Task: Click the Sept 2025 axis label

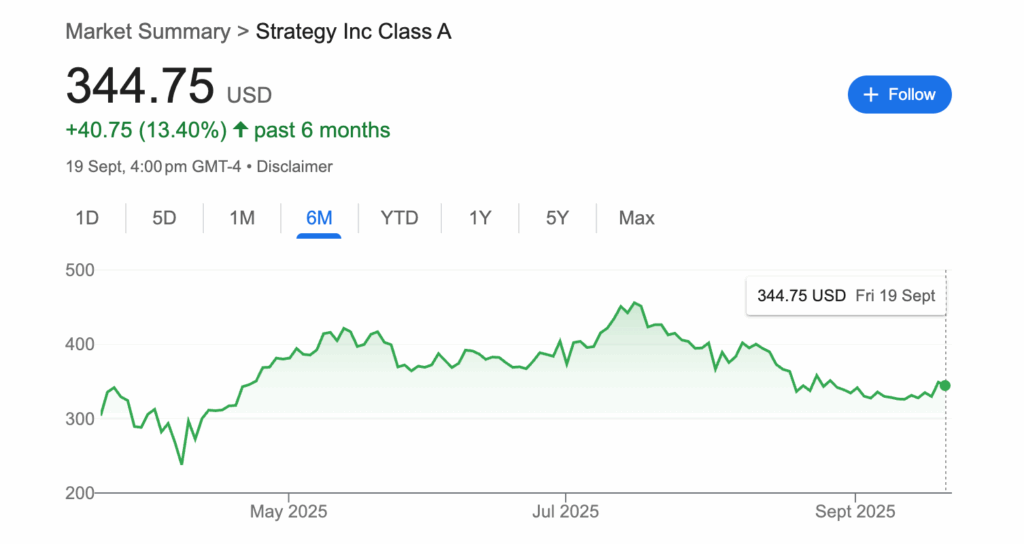Action: (855, 511)
